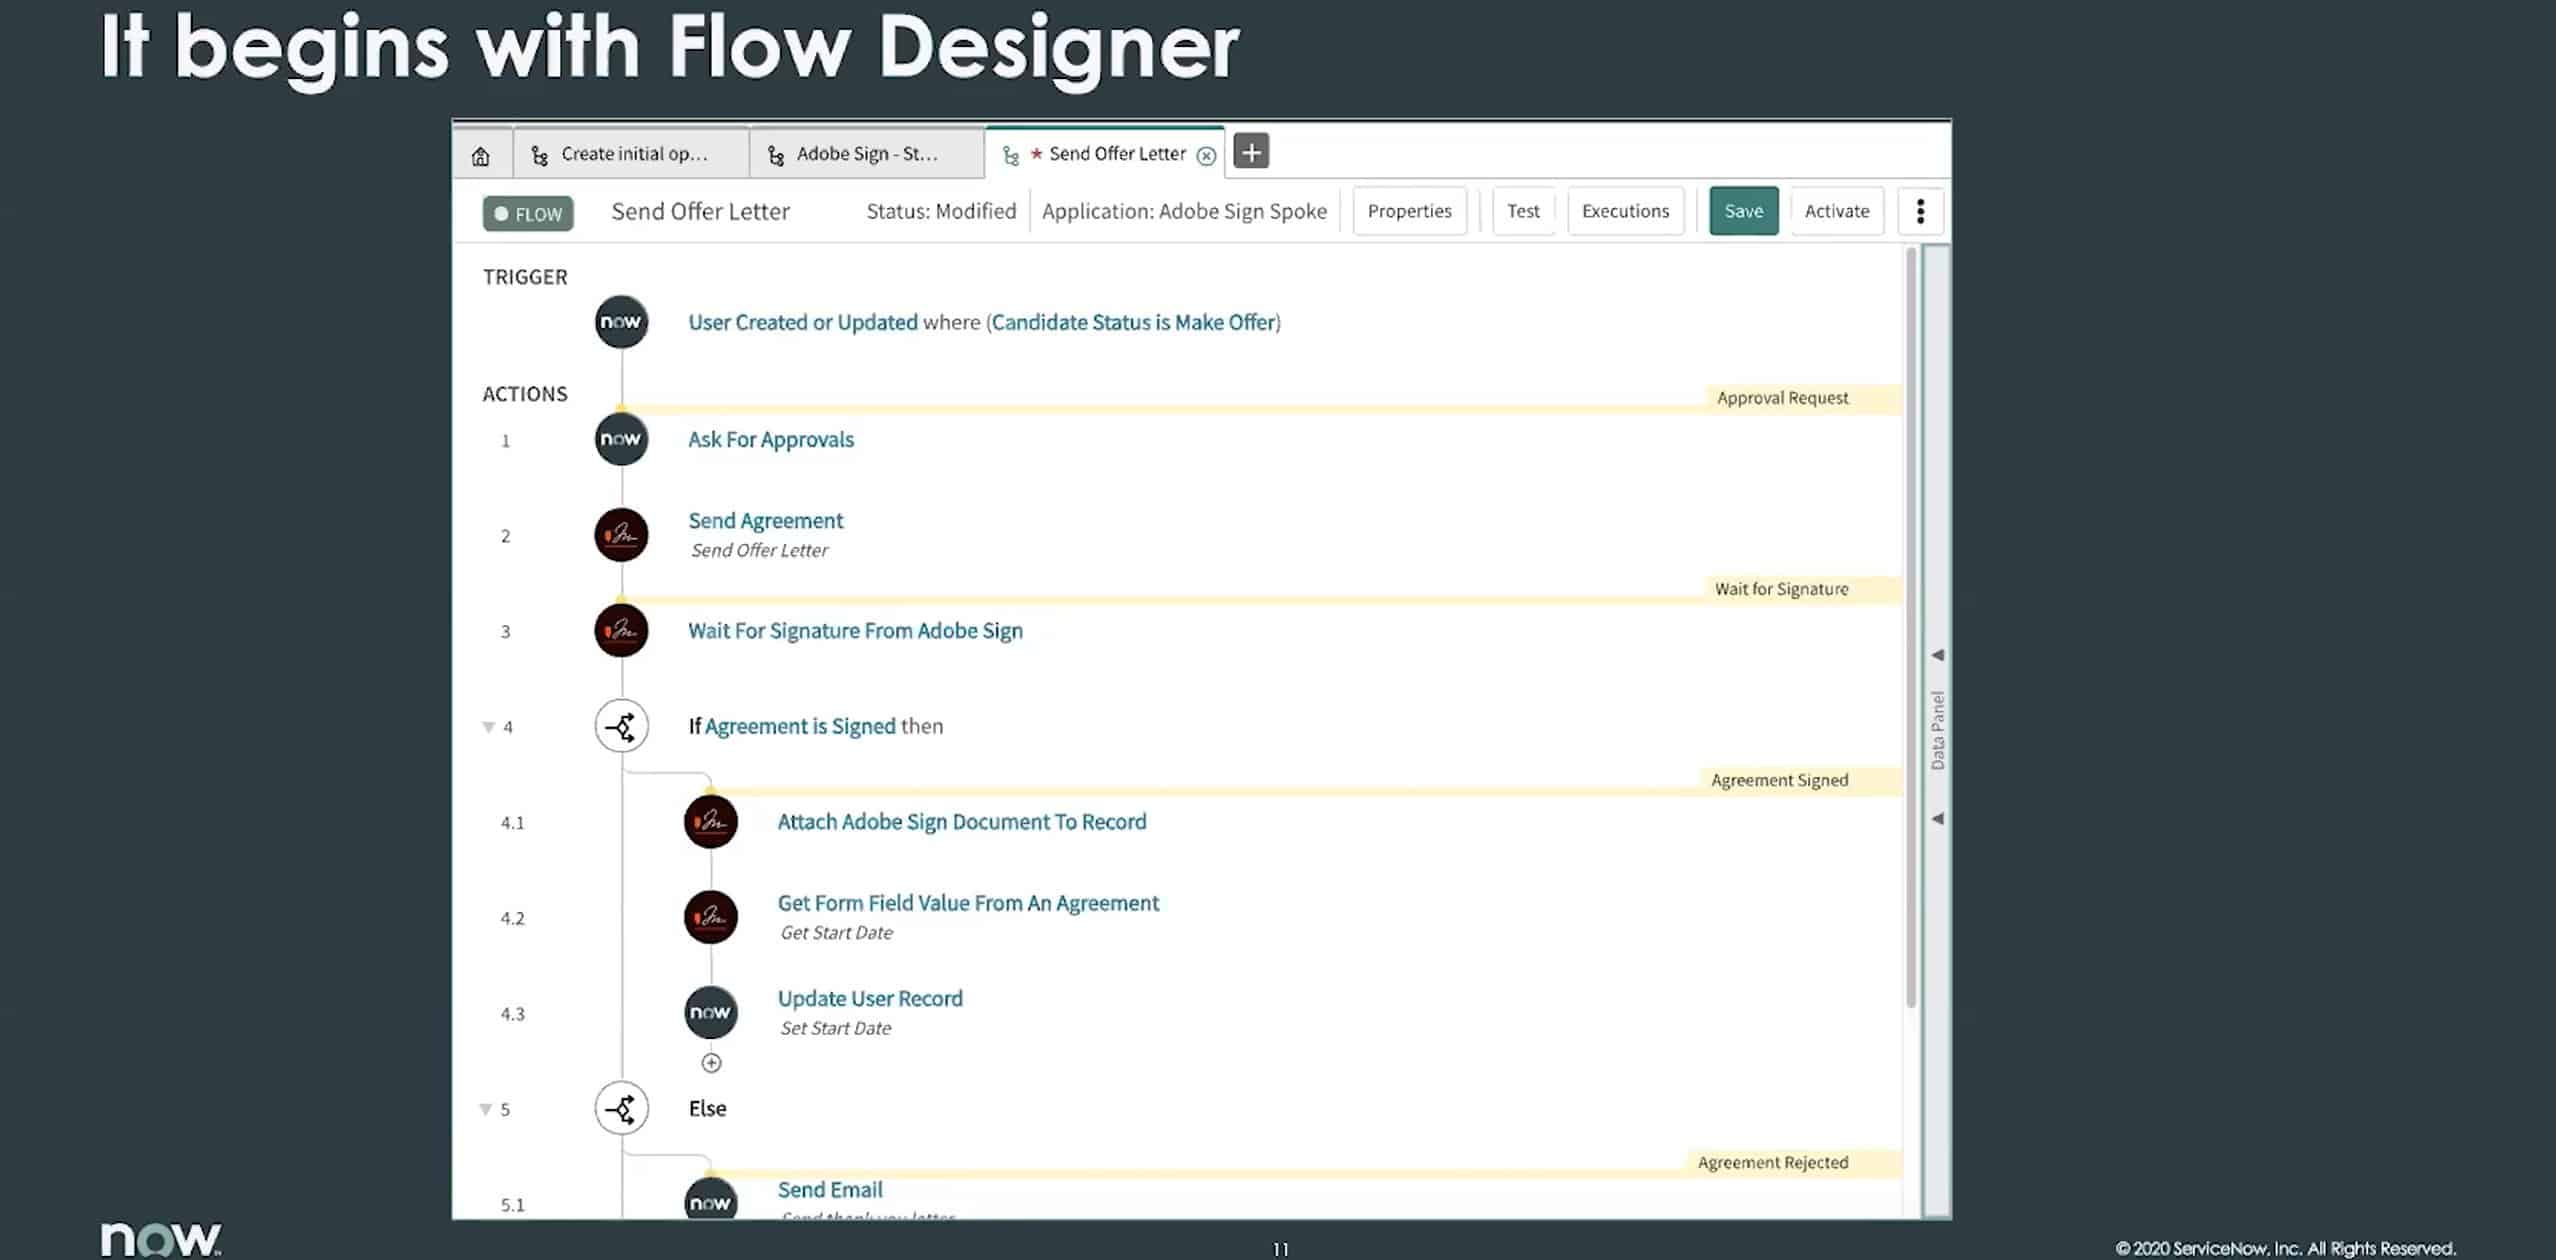Switch to the Create initial op... tab
The image size is (2556, 1260).
coord(632,154)
